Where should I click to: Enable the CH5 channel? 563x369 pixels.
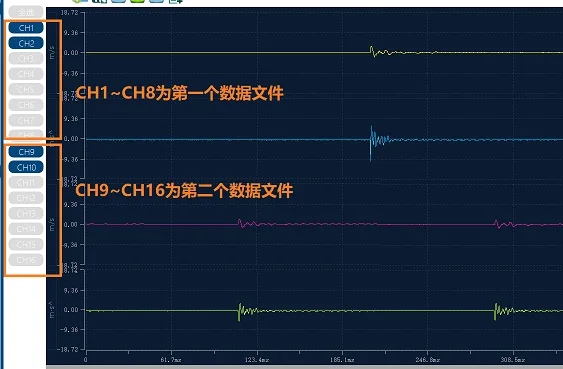pyautogui.click(x=26, y=89)
